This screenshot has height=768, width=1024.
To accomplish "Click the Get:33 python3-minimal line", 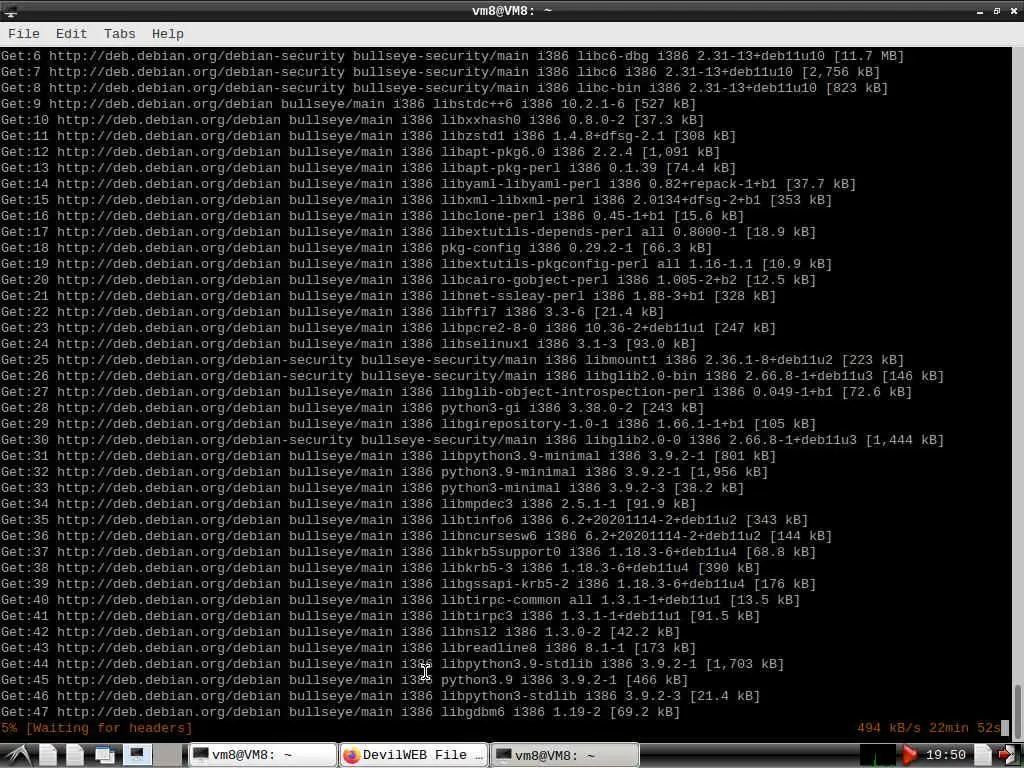I will [x=372, y=488].
